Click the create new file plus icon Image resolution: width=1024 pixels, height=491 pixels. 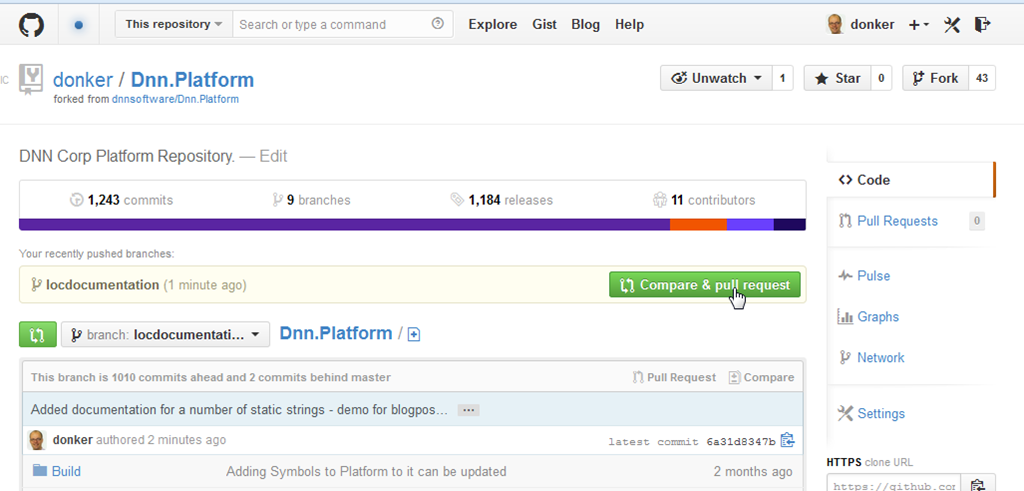tap(414, 334)
